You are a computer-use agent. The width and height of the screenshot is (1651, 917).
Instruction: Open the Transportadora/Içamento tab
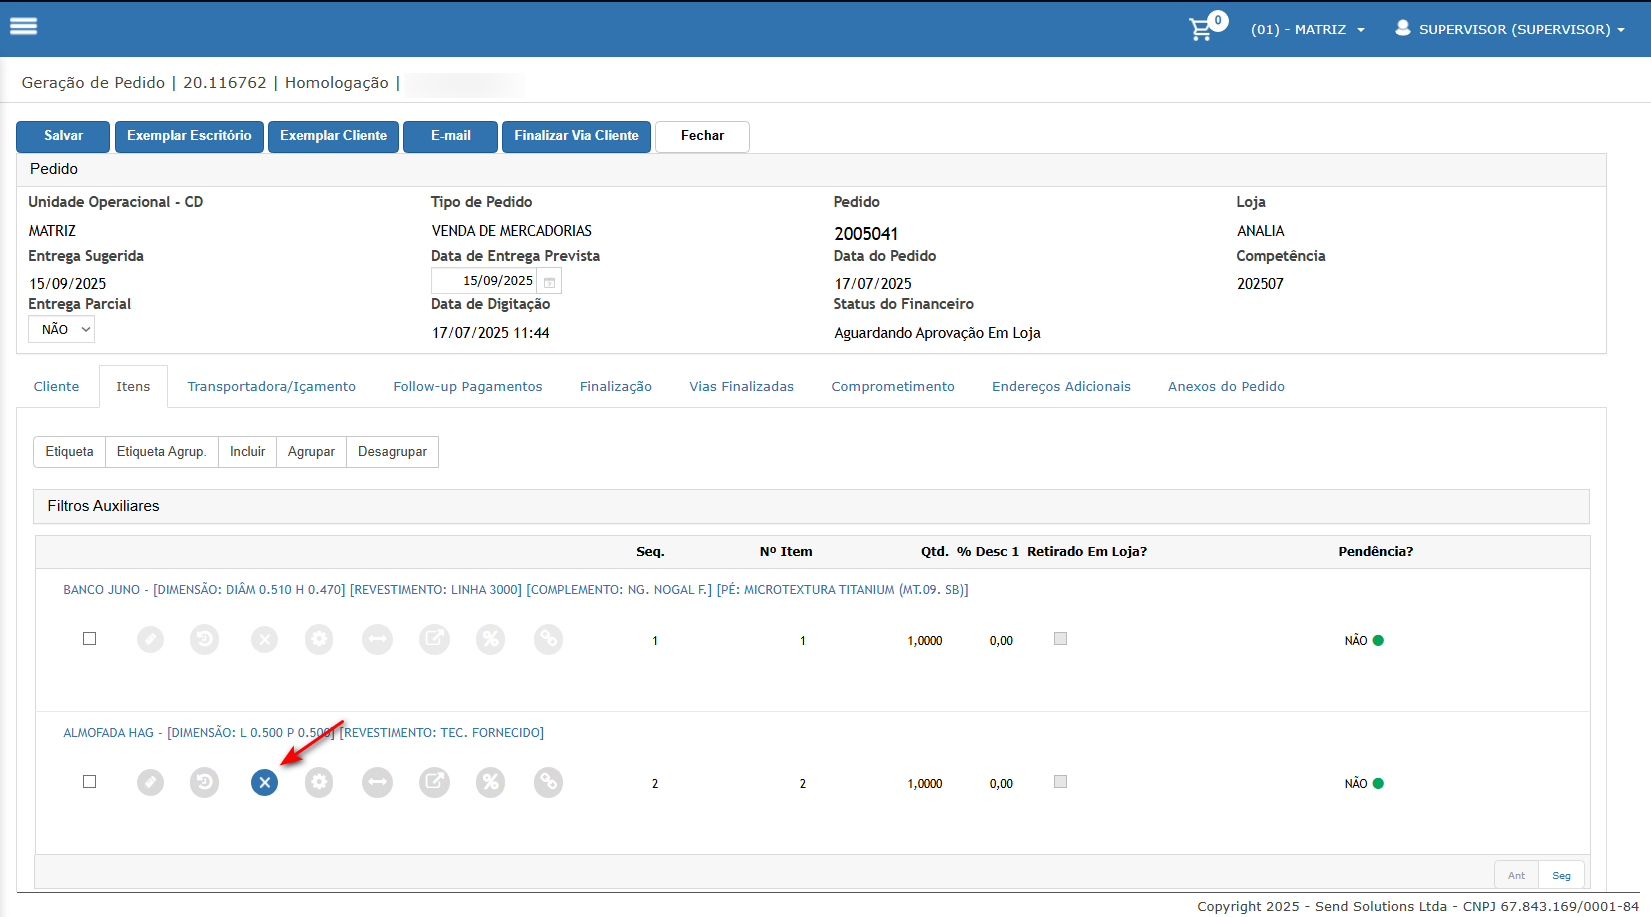click(x=272, y=387)
